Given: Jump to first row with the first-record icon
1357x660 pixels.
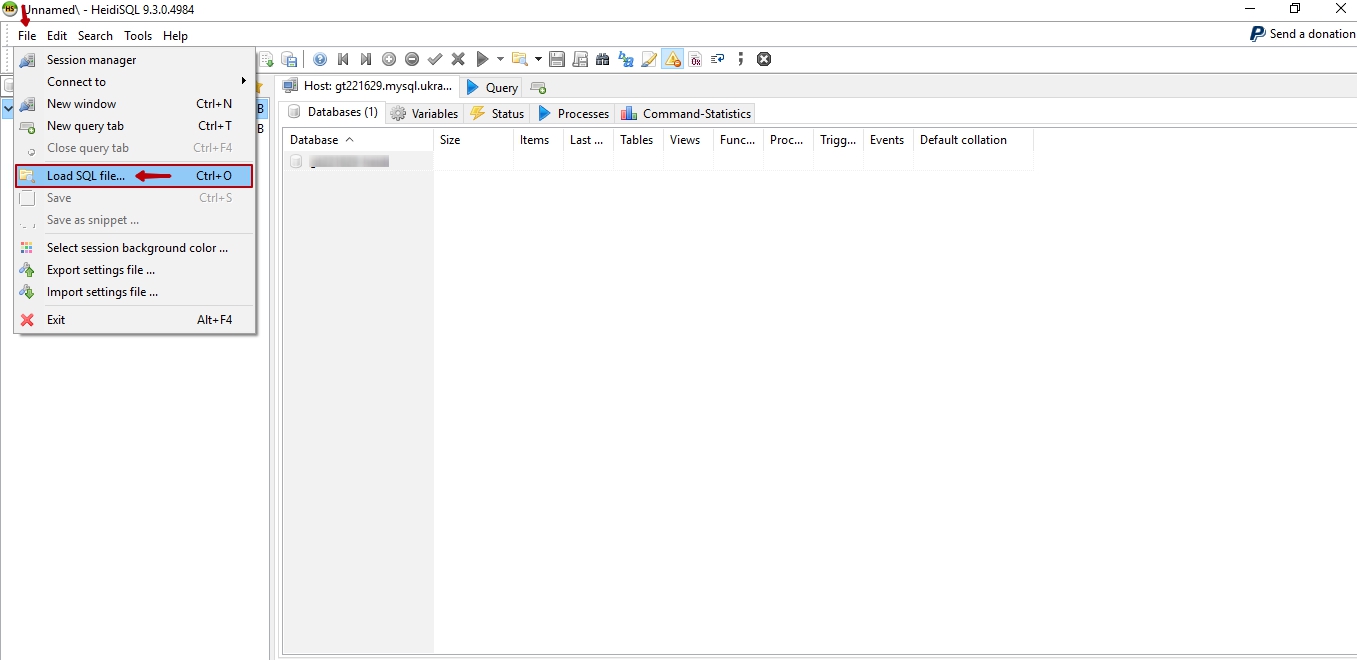Looking at the screenshot, I should [343, 59].
